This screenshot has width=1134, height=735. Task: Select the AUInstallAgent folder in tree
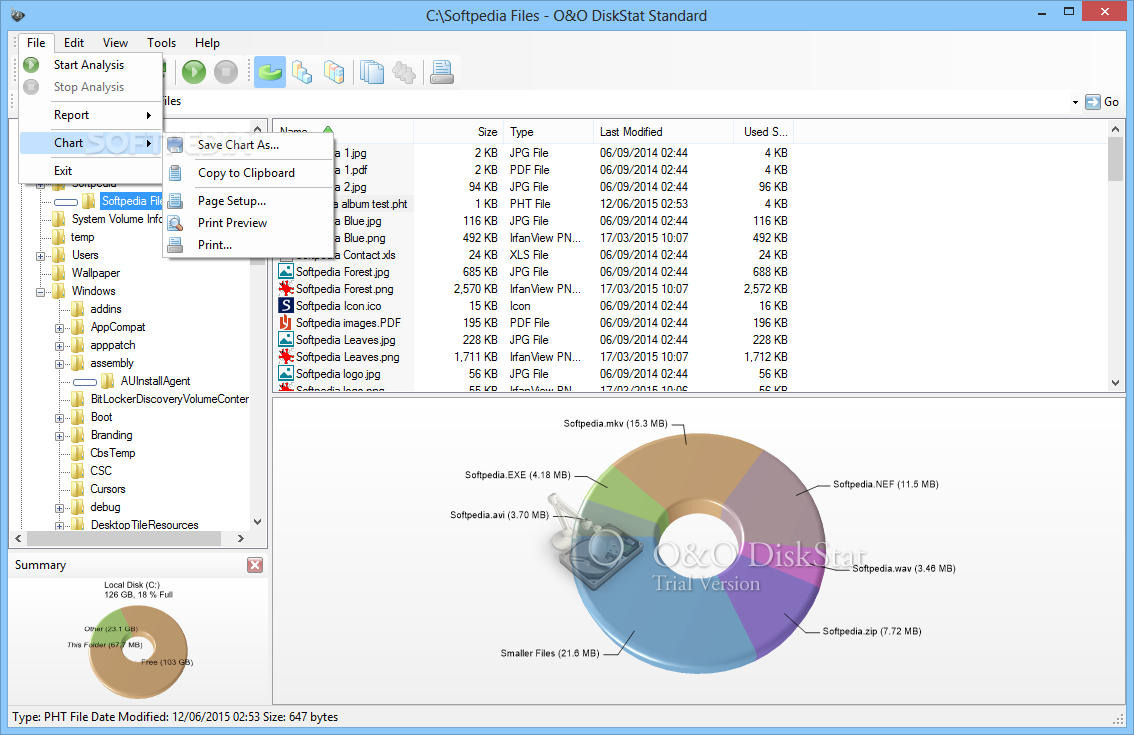pos(155,381)
